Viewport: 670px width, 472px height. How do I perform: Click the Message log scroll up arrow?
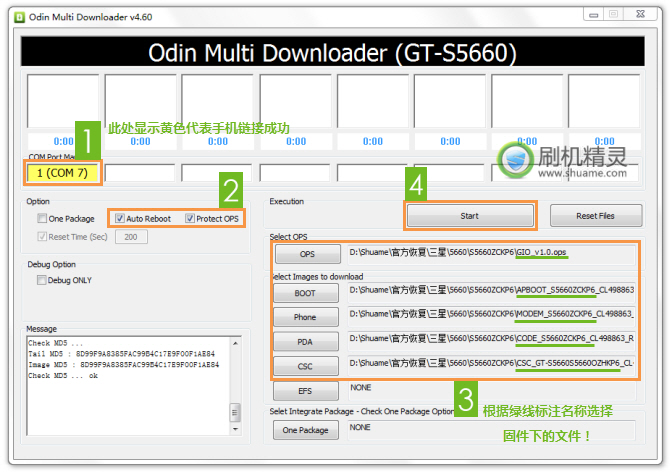pyautogui.click(x=235, y=343)
